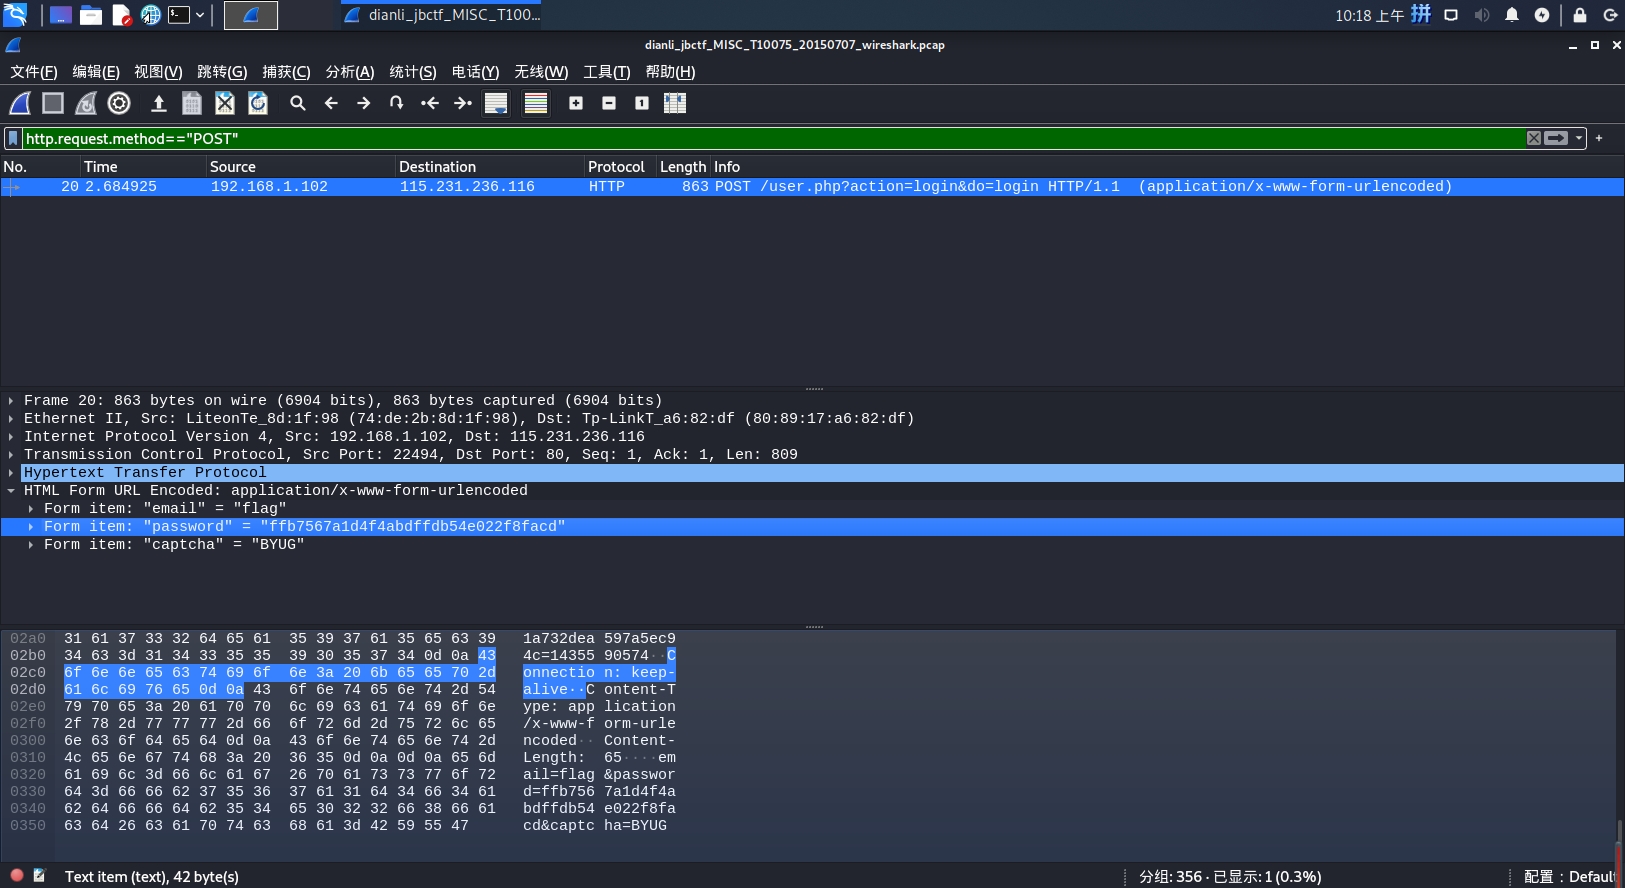Open the 捕获(C) menu
This screenshot has width=1625, height=888.
pos(286,72)
